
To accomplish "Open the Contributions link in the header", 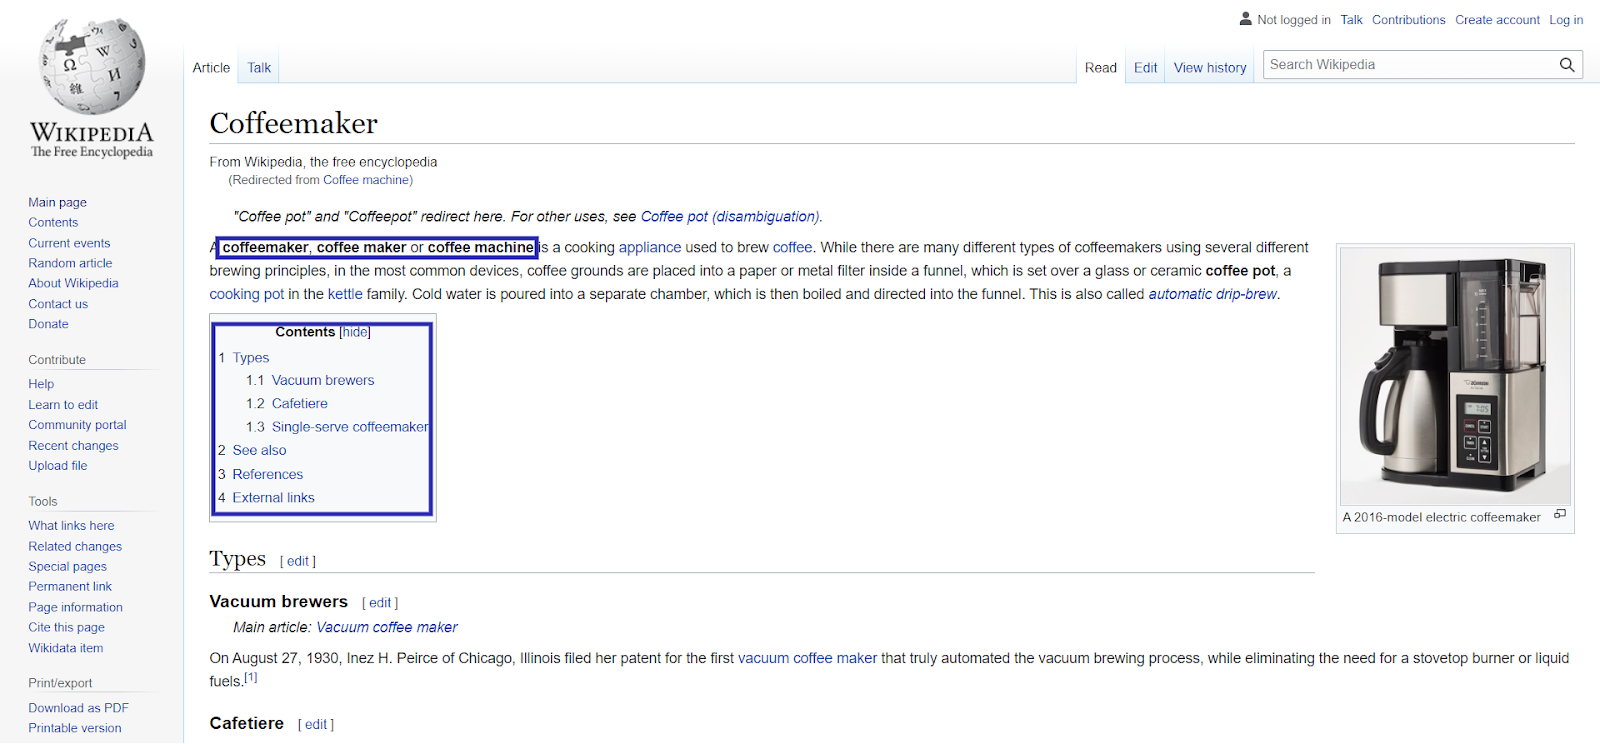I will [1408, 20].
